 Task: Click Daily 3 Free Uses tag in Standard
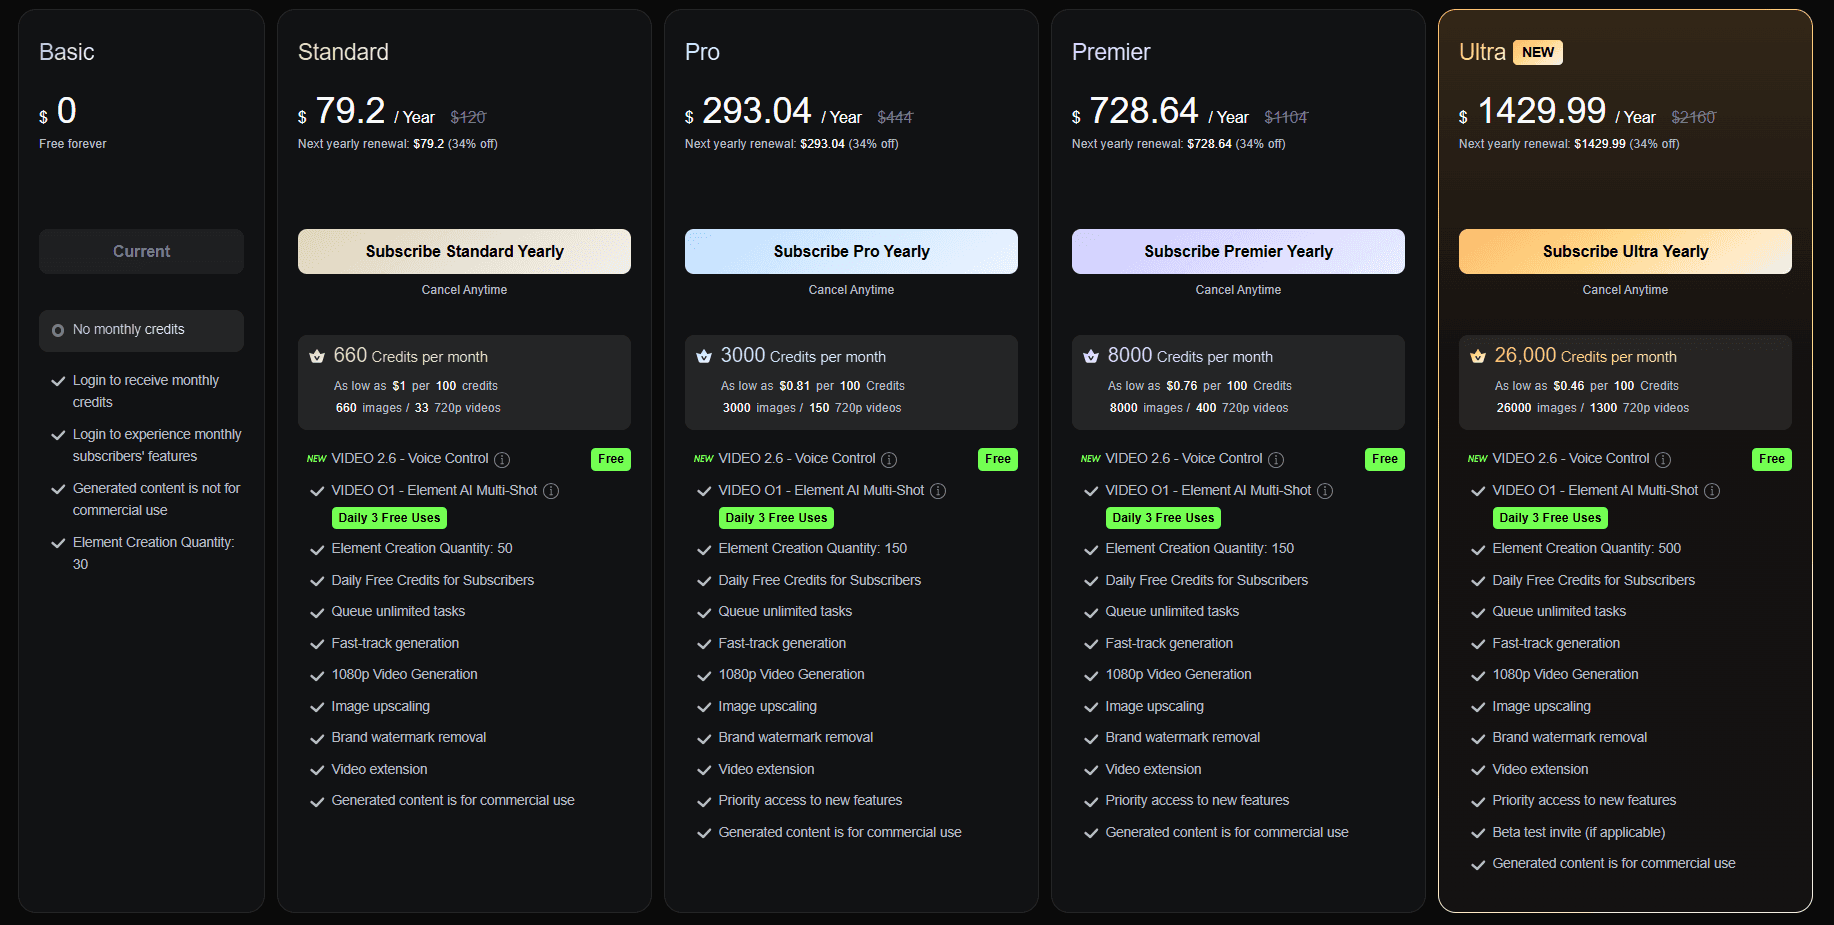coord(389,518)
